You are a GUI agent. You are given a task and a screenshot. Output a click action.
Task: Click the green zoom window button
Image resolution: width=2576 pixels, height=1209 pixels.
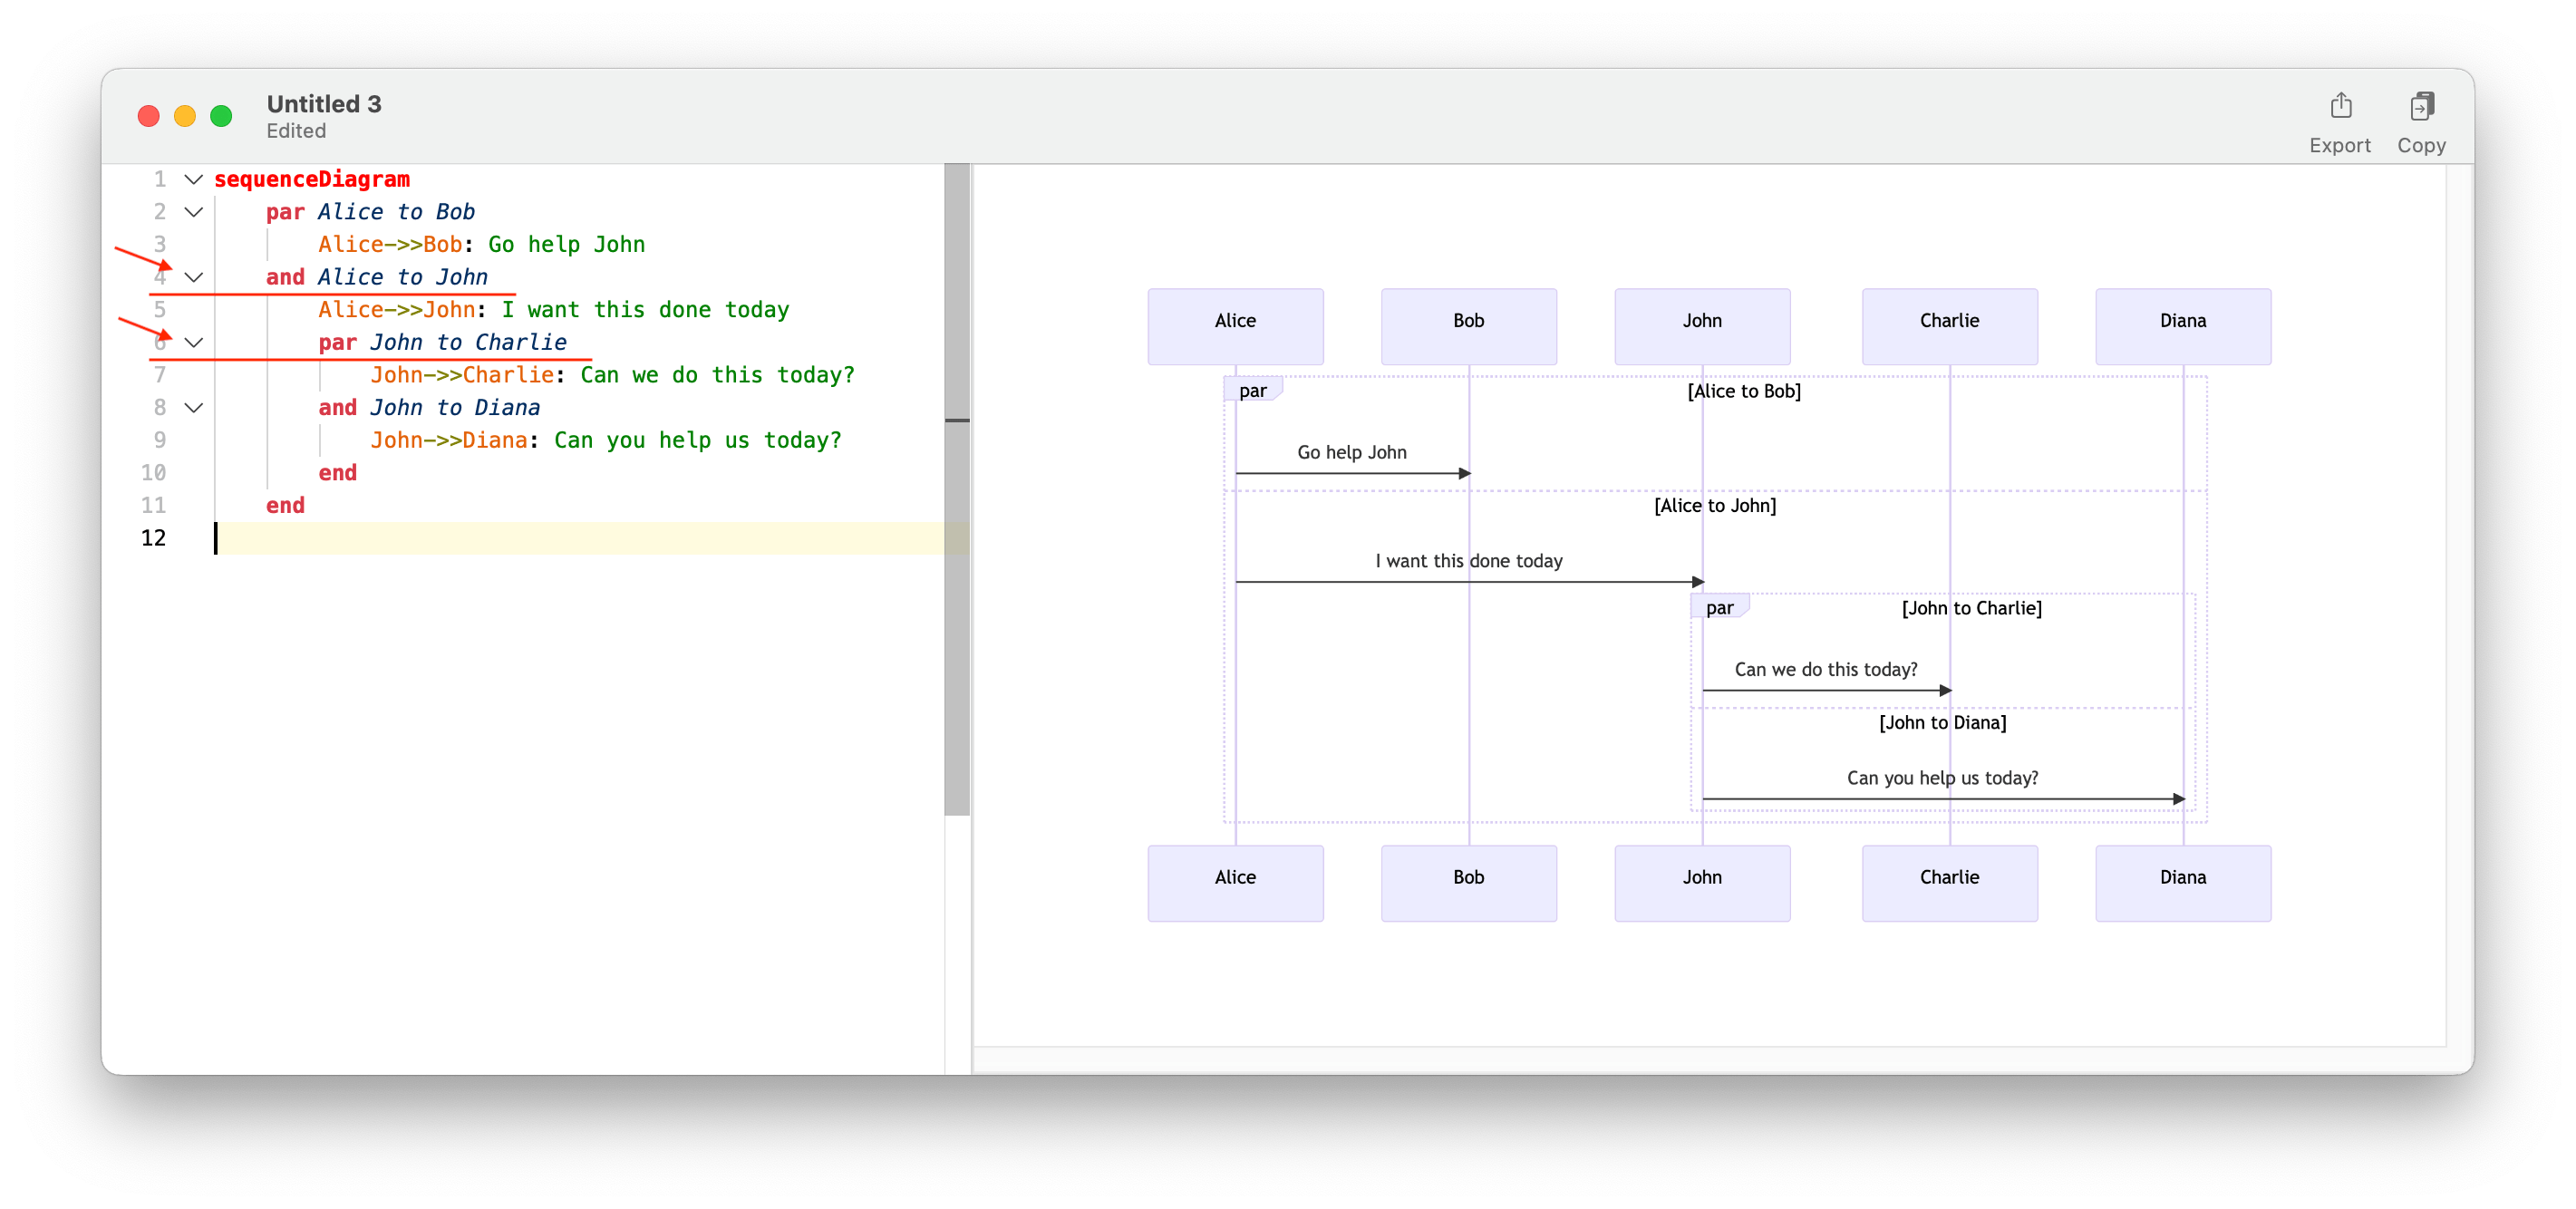click(221, 117)
